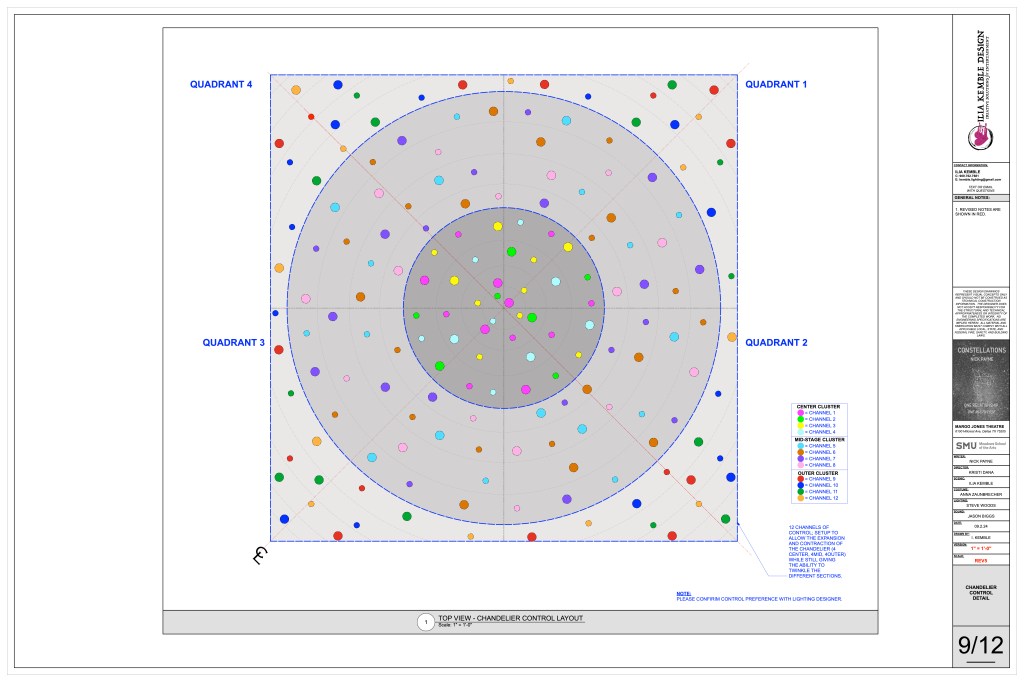Select the QUADRANT 2 label
The height and width of the screenshot is (682, 1024).
click(775, 343)
